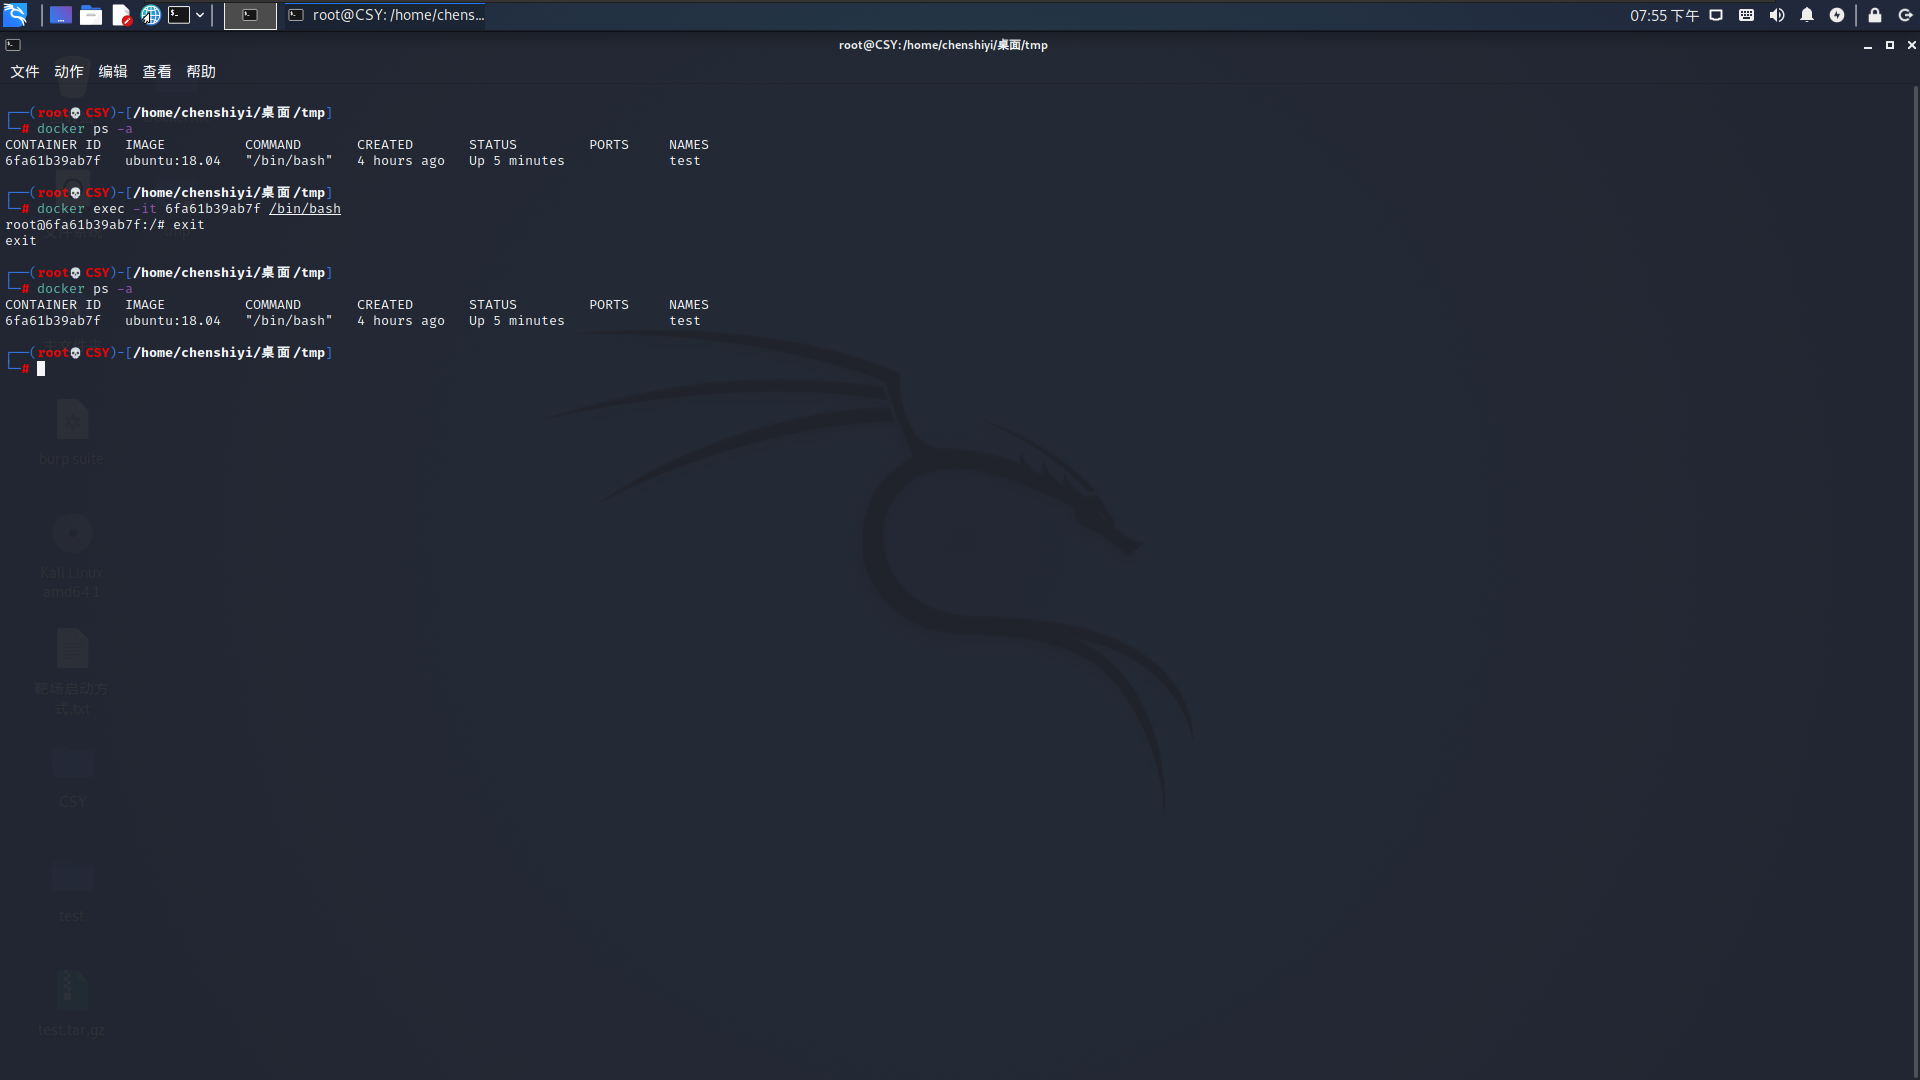Click the lock screen icon
This screenshot has width=1920, height=1080.
point(1875,15)
